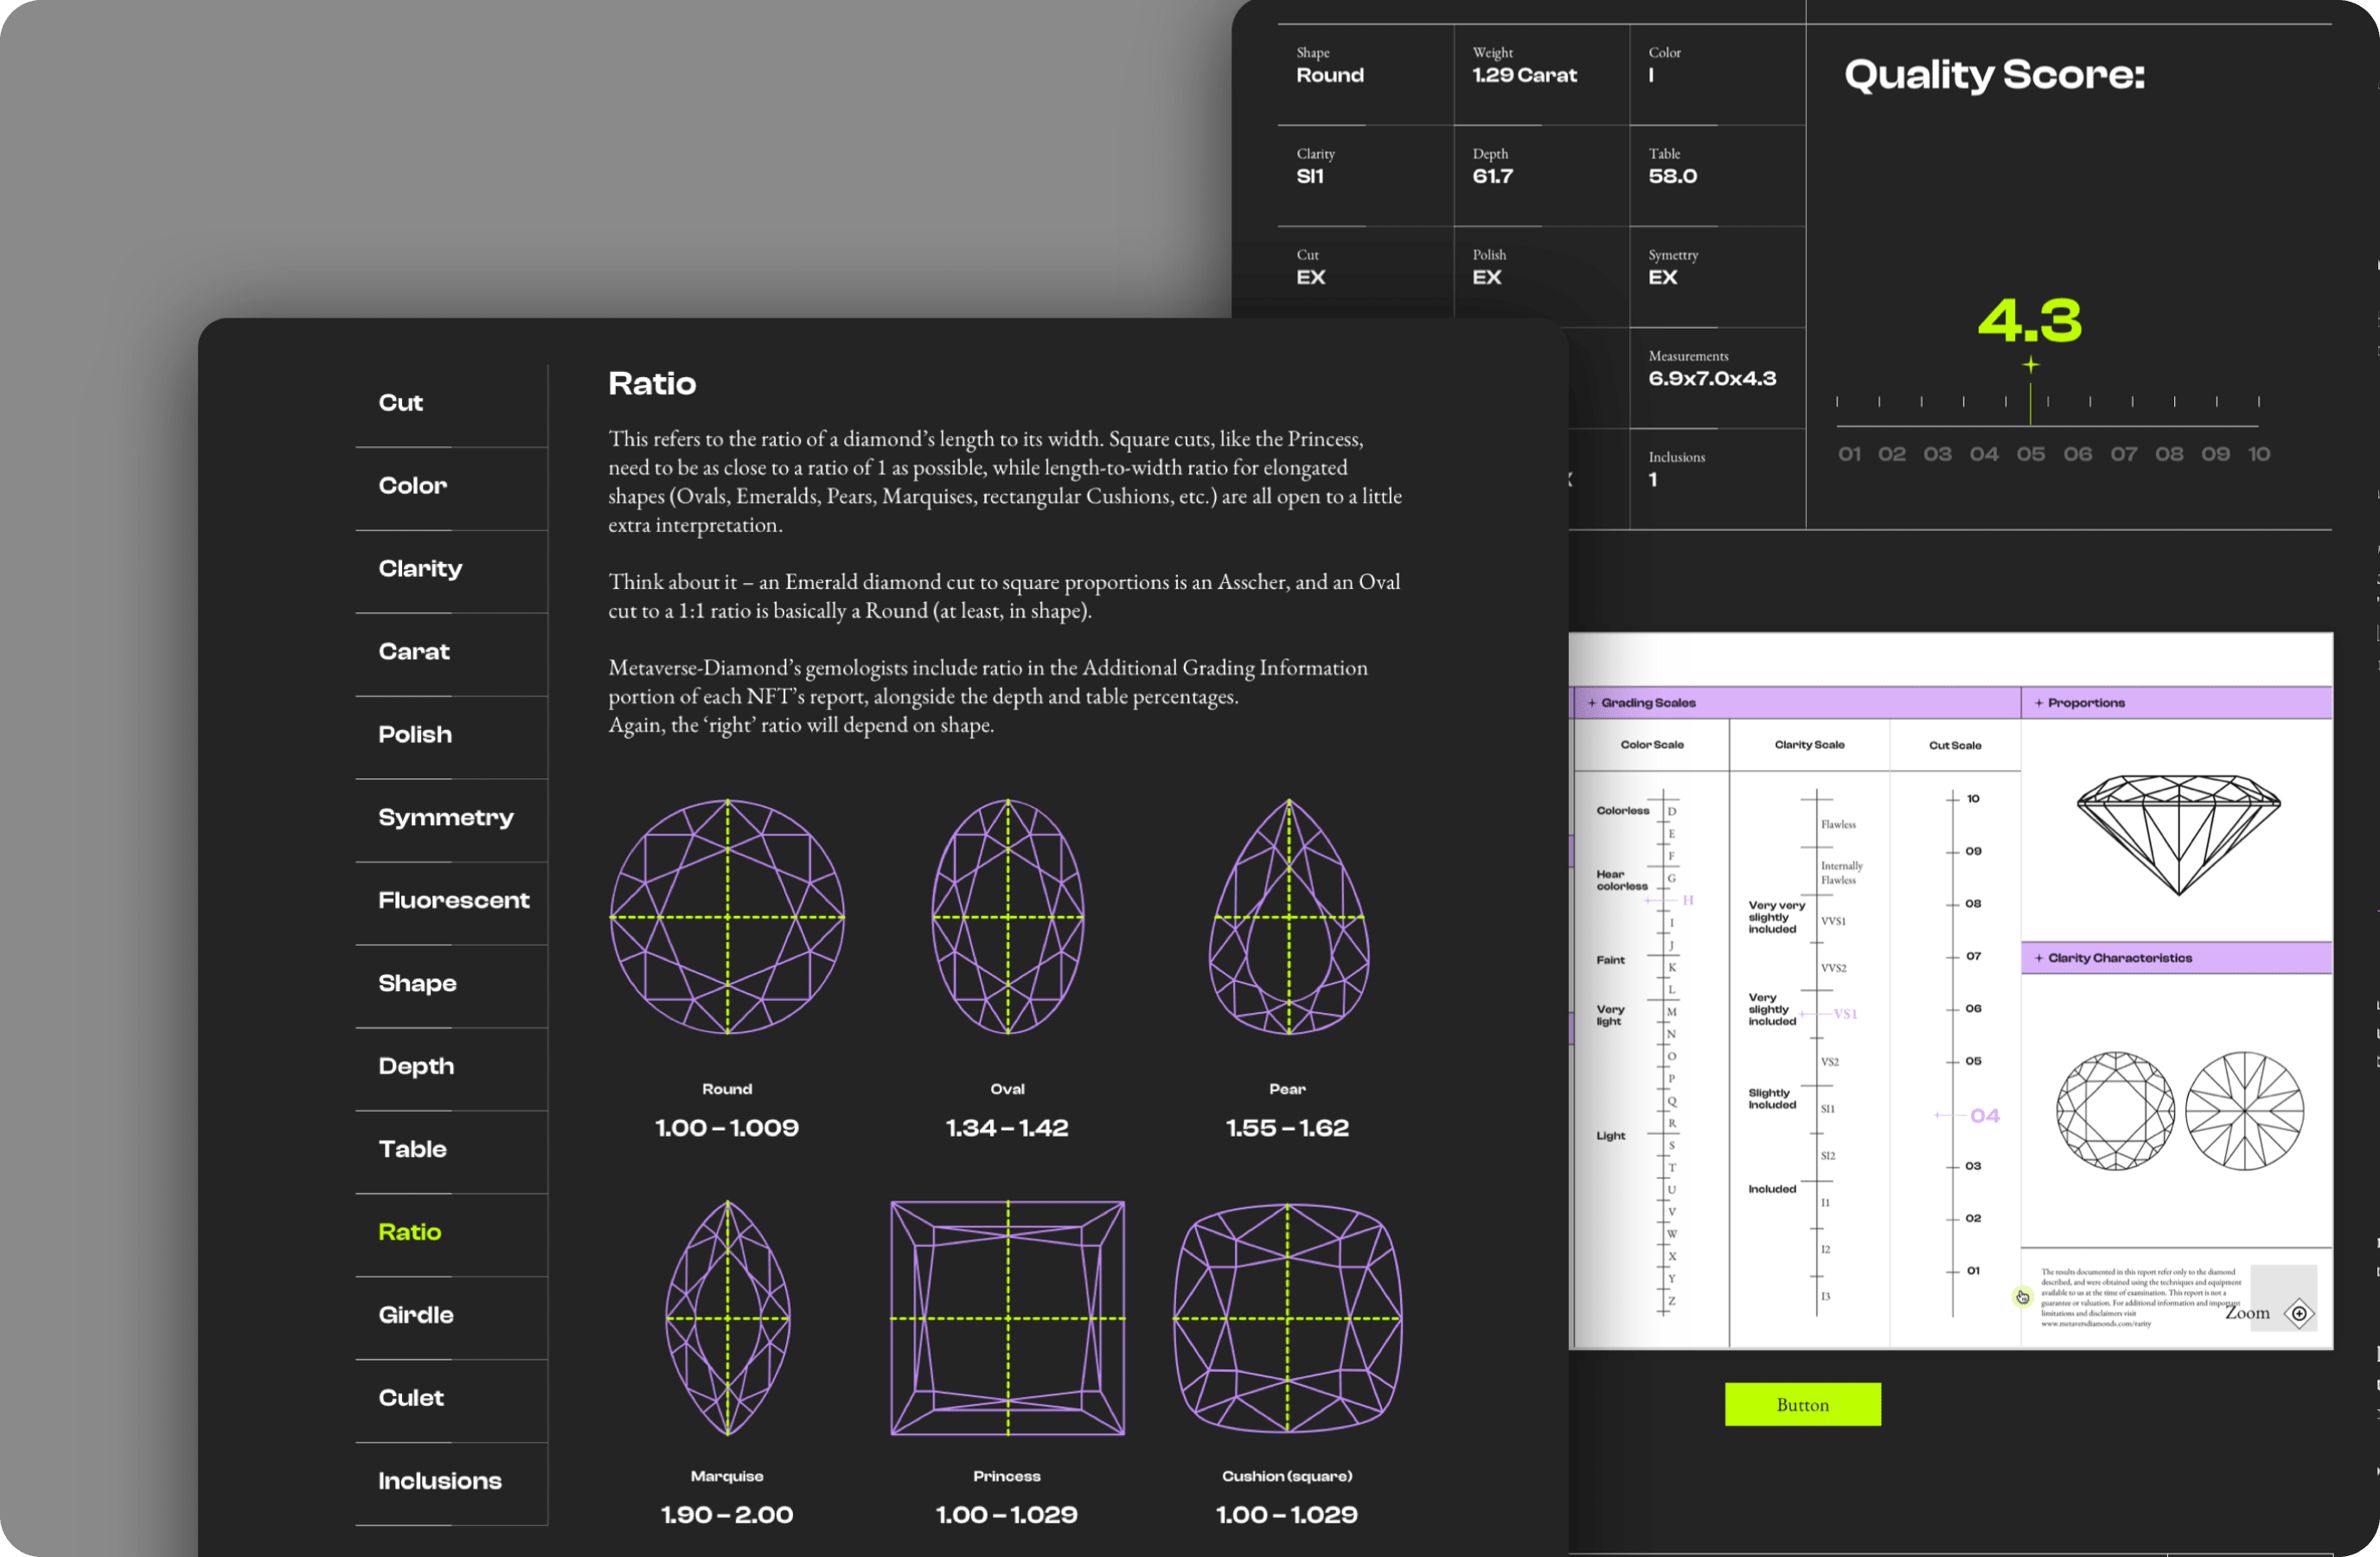Click the green star marker under 4.3
This screenshot has height=1557, width=2380.
click(x=2030, y=365)
